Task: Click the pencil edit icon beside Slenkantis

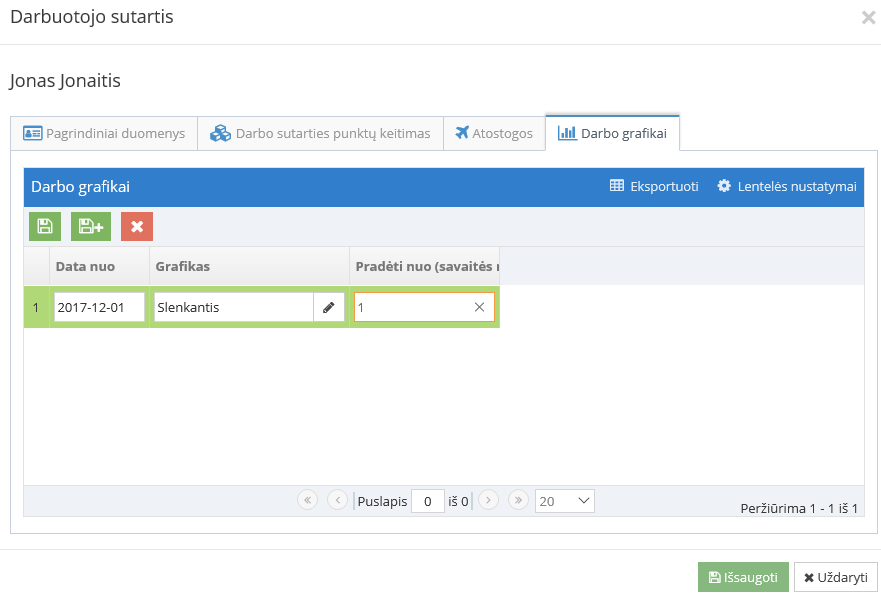Action: click(328, 308)
